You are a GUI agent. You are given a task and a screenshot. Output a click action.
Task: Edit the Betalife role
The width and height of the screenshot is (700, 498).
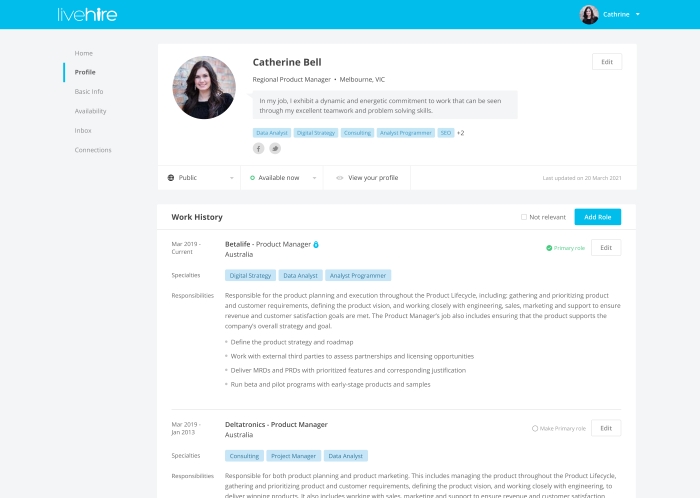pos(606,247)
